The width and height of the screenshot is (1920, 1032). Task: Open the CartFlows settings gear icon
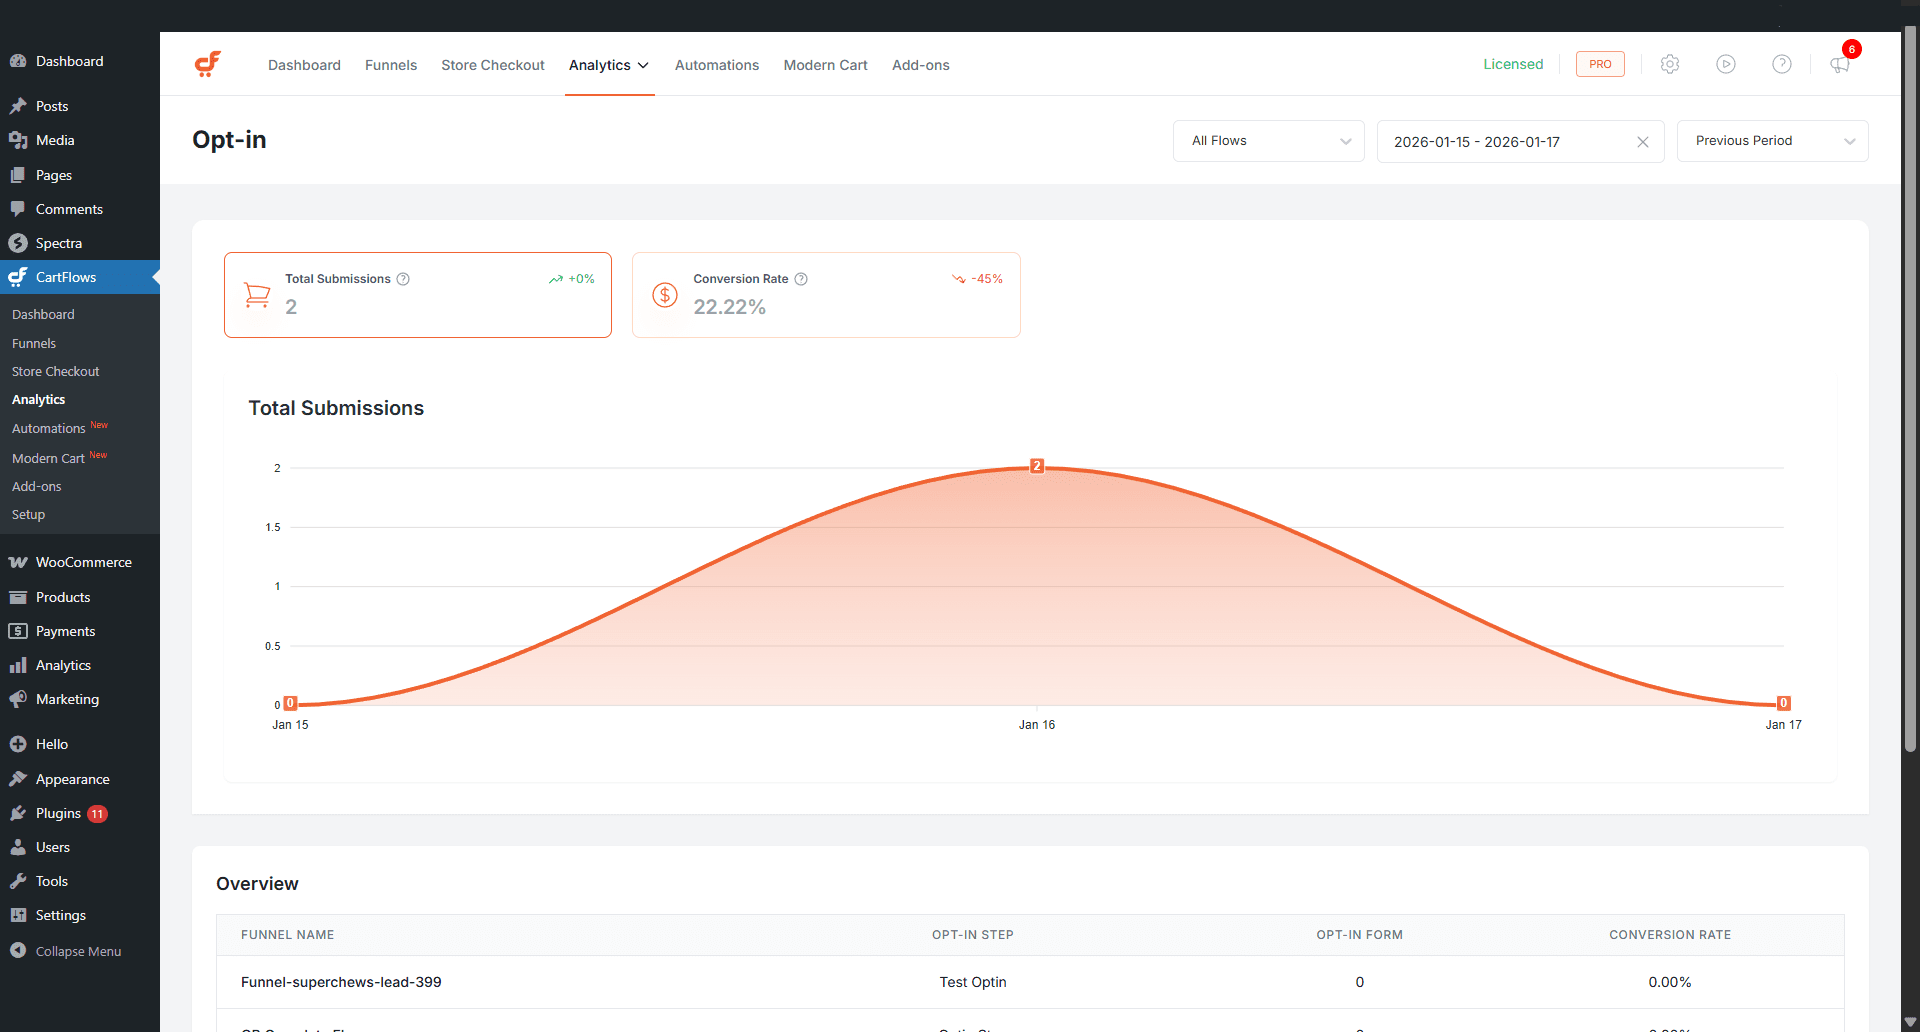pos(1669,64)
